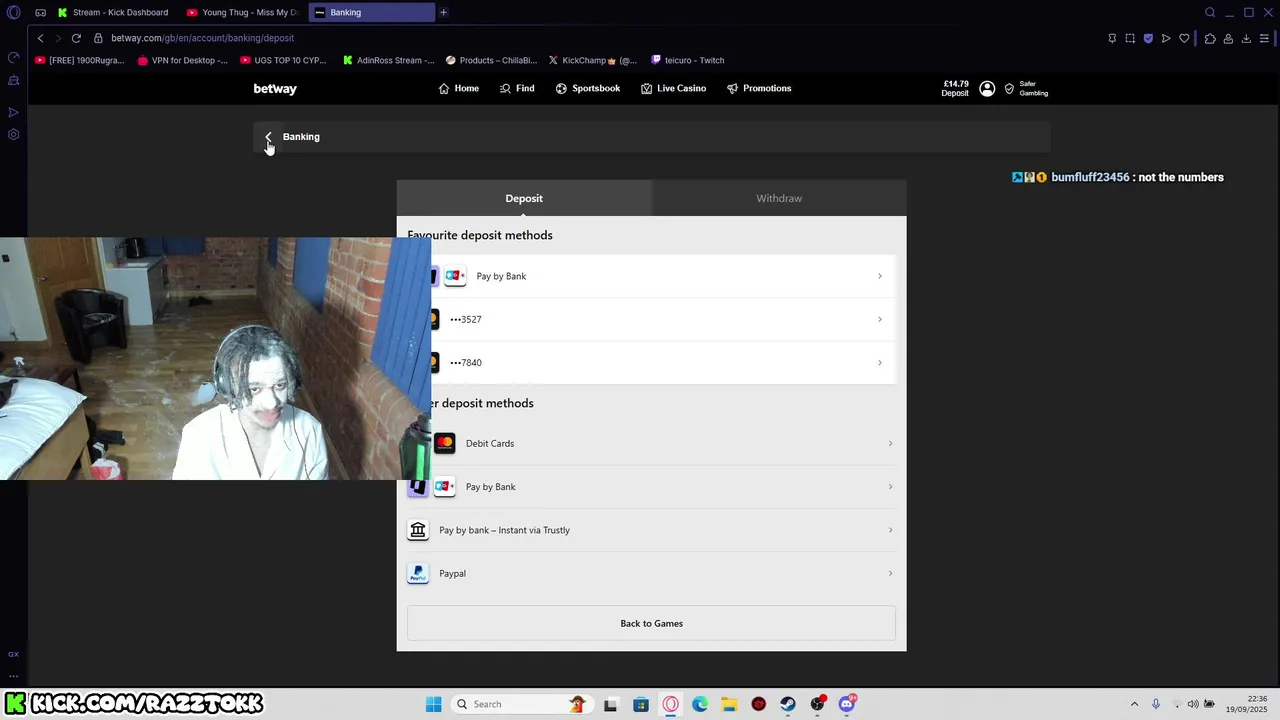The image size is (1280, 720).
Task: Open browser downloads icon
Action: (x=1246, y=38)
